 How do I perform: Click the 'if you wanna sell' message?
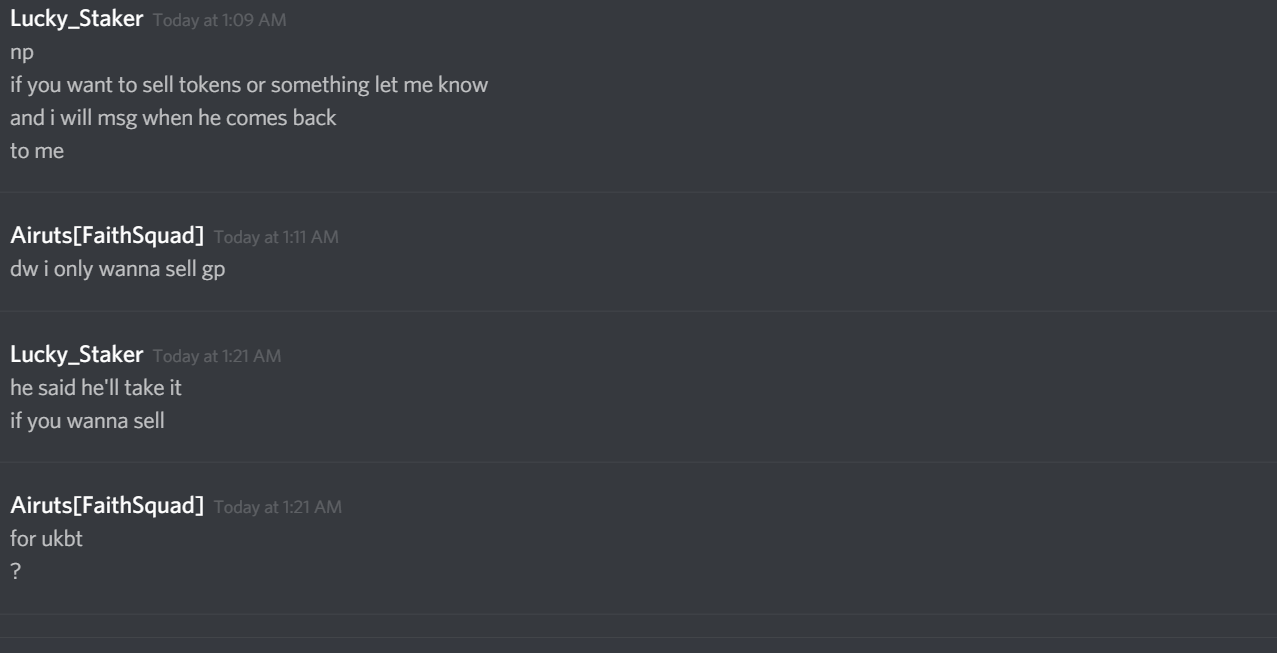[87, 420]
